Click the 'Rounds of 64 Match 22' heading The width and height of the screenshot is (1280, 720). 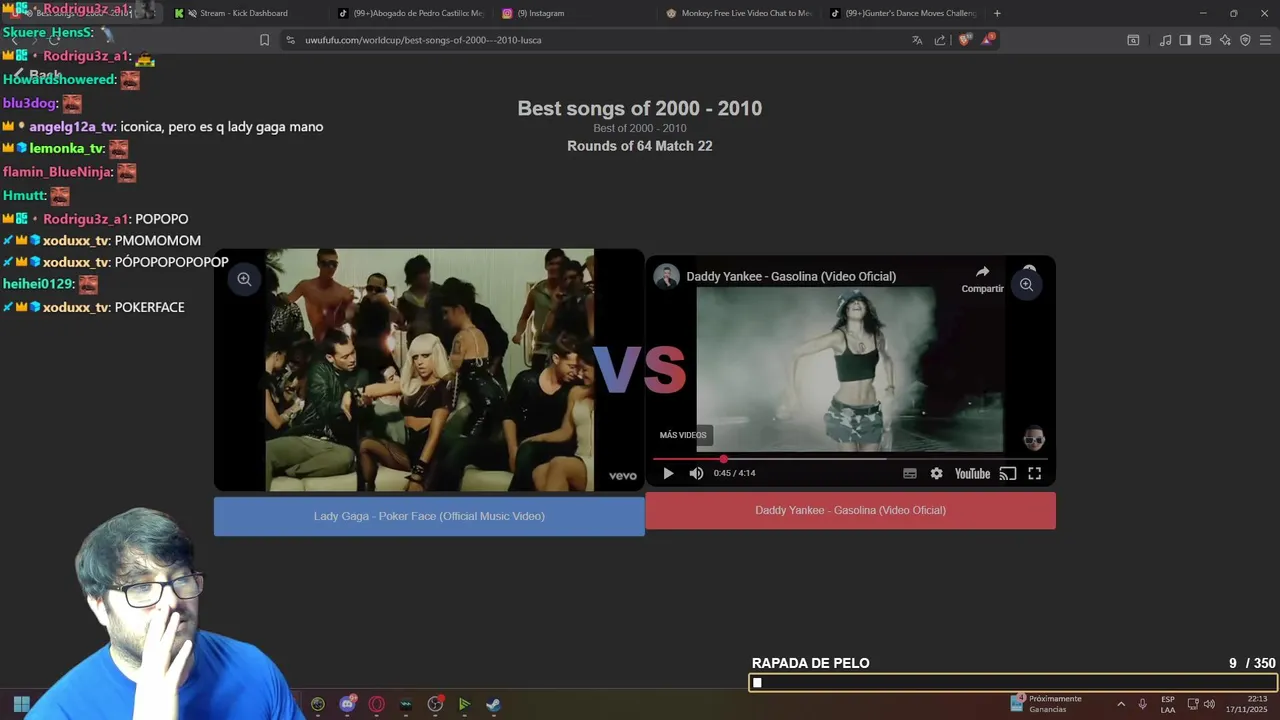640,146
